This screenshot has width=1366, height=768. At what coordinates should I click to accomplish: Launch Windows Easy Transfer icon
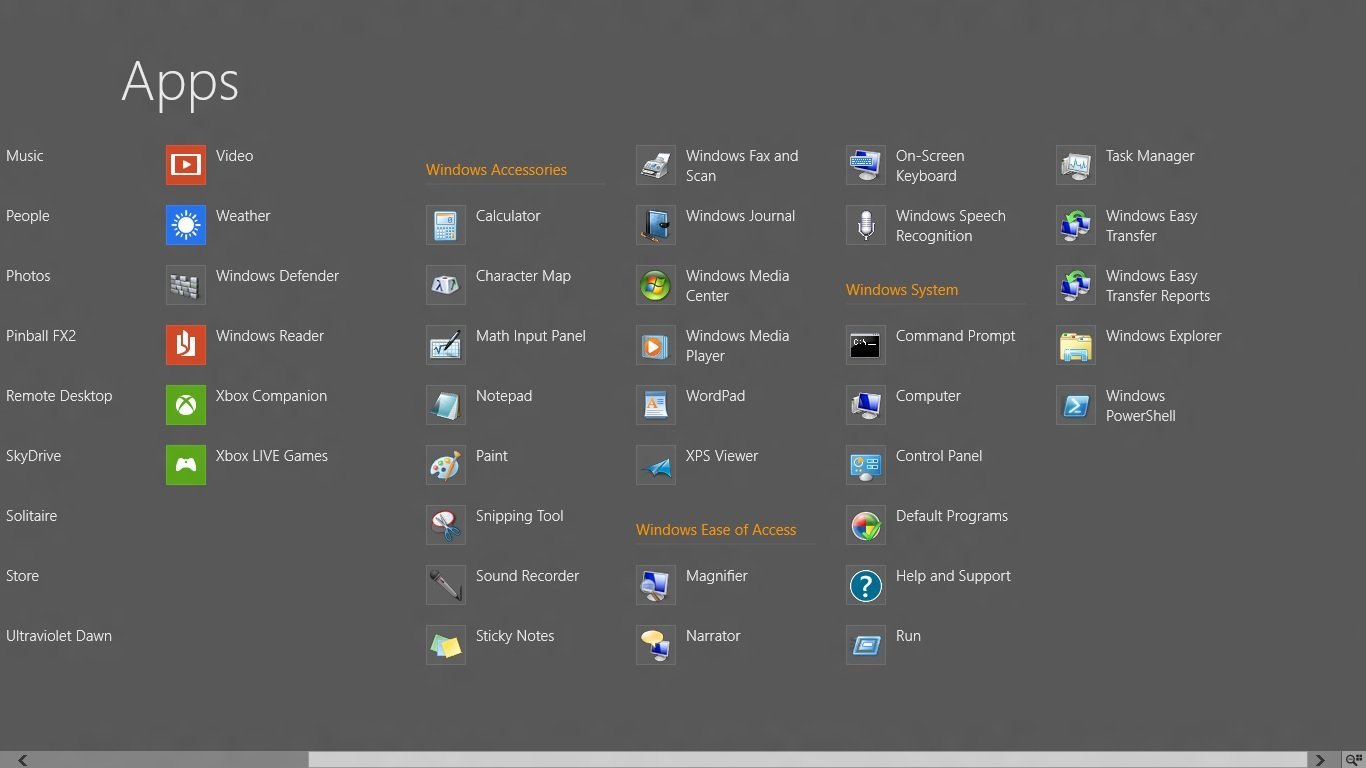click(x=1076, y=225)
